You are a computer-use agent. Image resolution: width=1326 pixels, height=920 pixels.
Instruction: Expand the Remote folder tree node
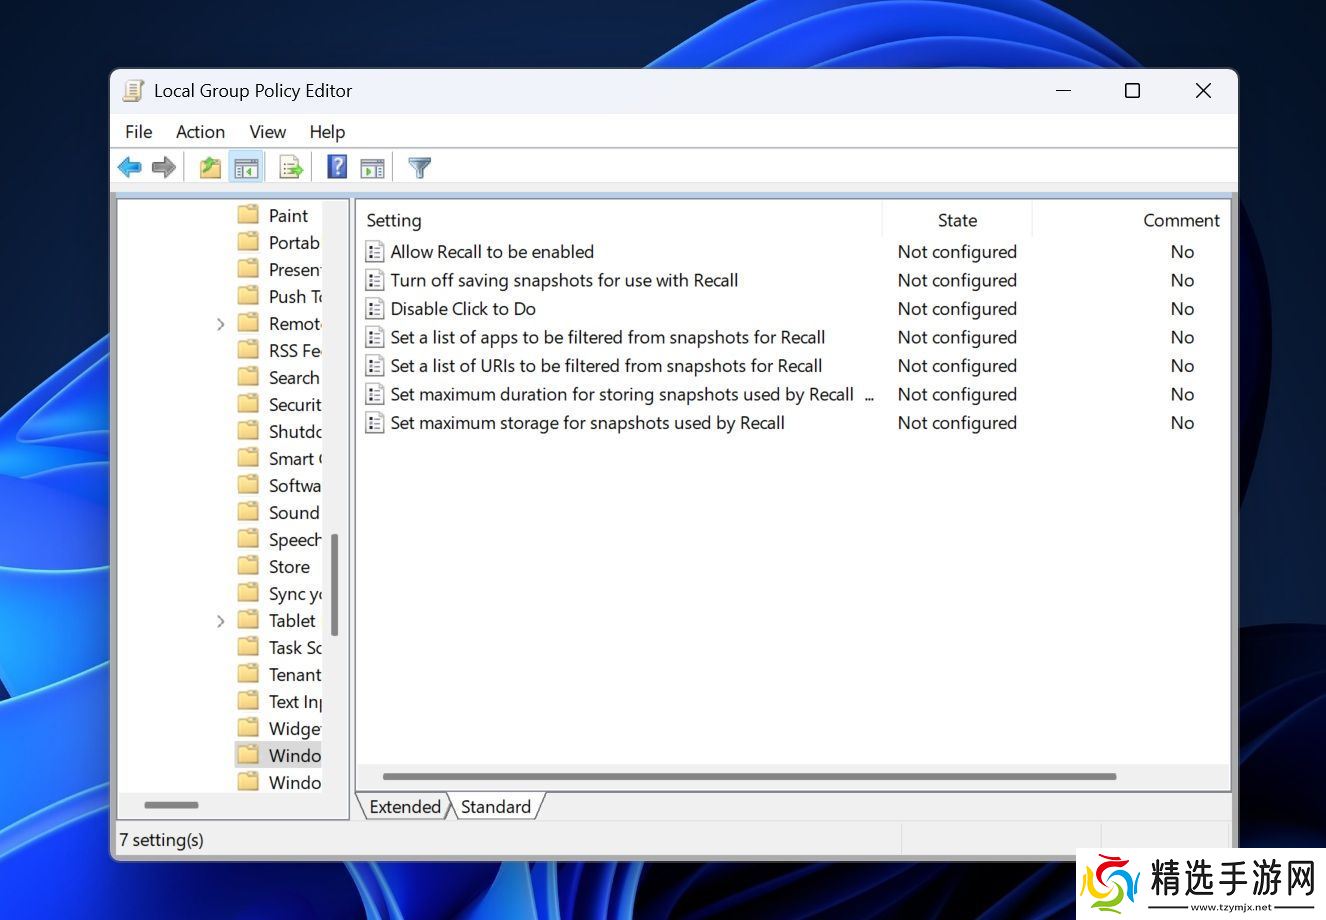[x=221, y=324]
